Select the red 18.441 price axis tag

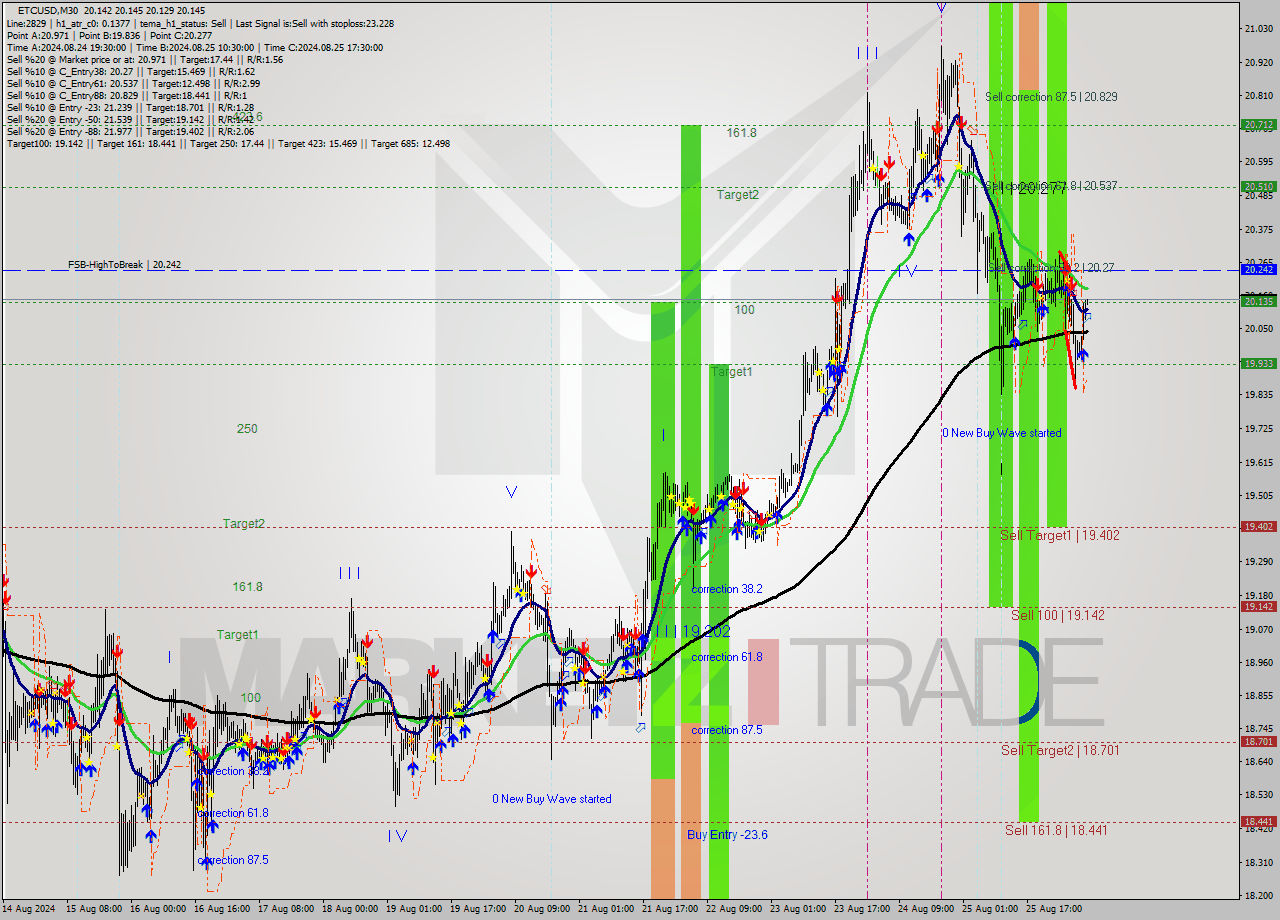pyautogui.click(x=1258, y=821)
